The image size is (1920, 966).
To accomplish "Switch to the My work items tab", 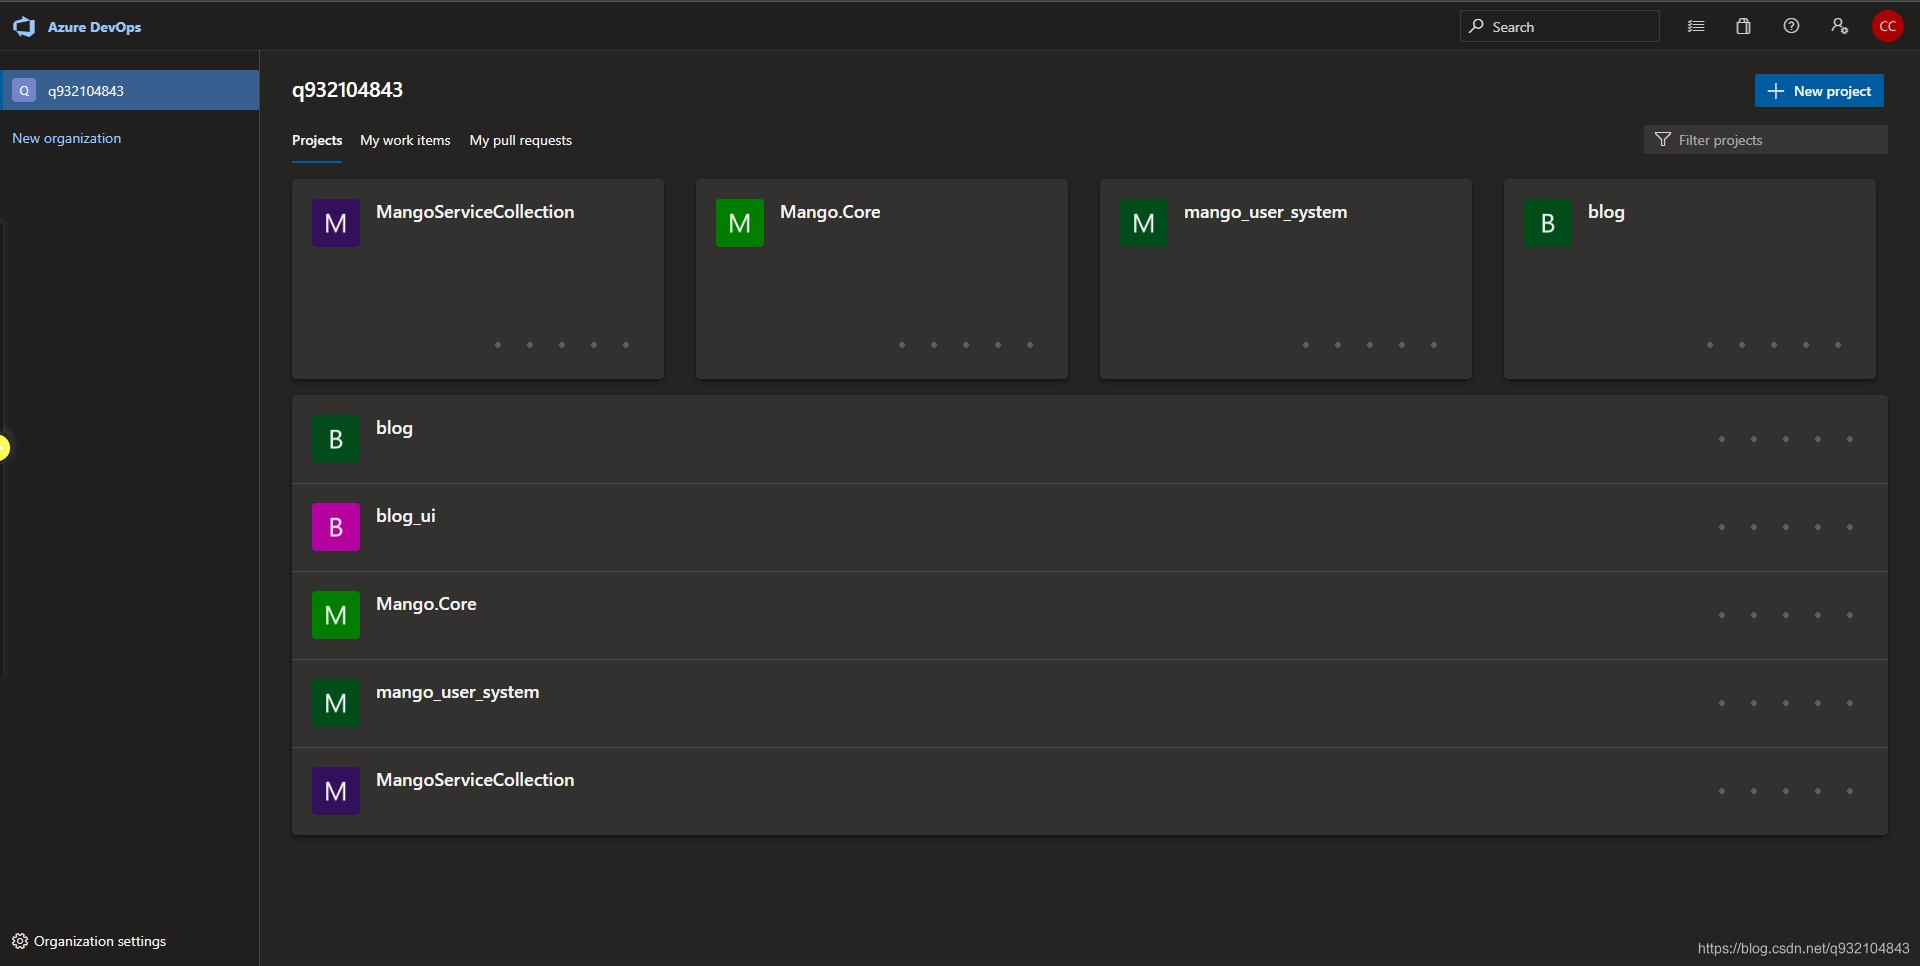I will [x=405, y=140].
